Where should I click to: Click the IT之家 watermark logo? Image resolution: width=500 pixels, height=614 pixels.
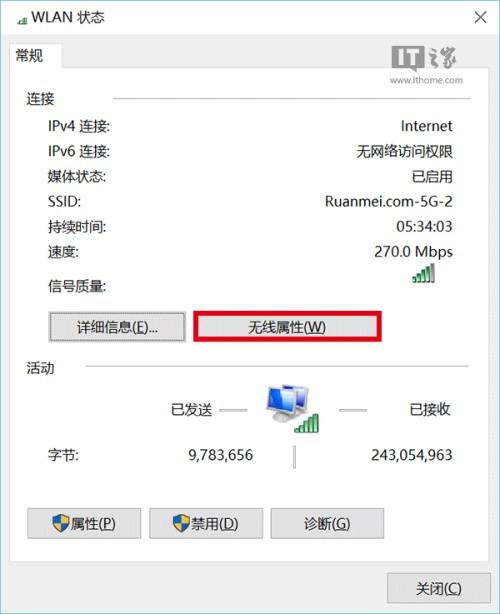coord(424,58)
